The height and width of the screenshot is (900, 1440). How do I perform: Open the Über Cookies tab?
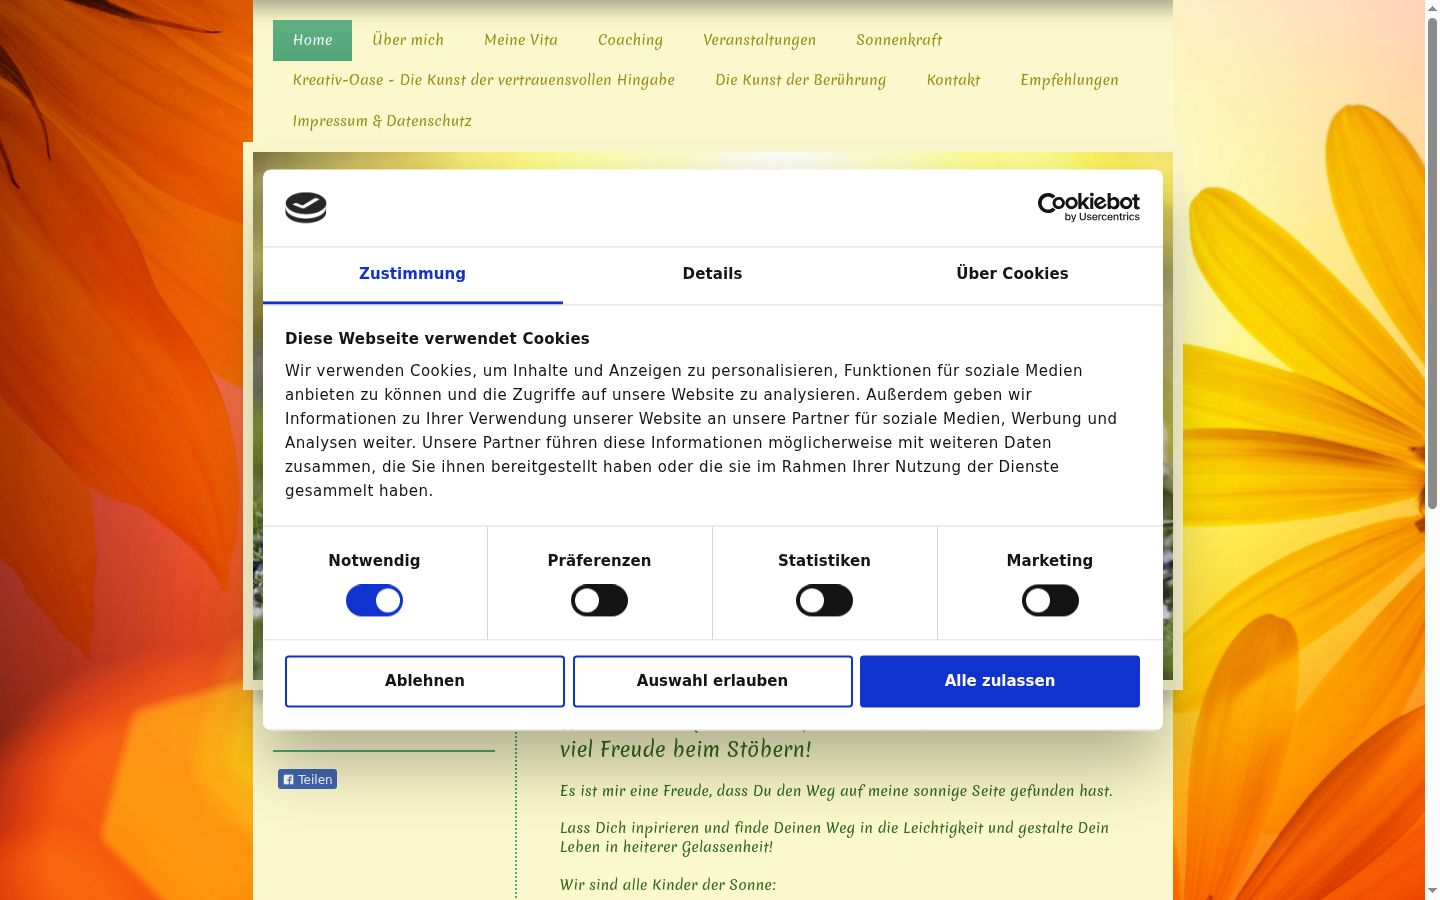1012,274
